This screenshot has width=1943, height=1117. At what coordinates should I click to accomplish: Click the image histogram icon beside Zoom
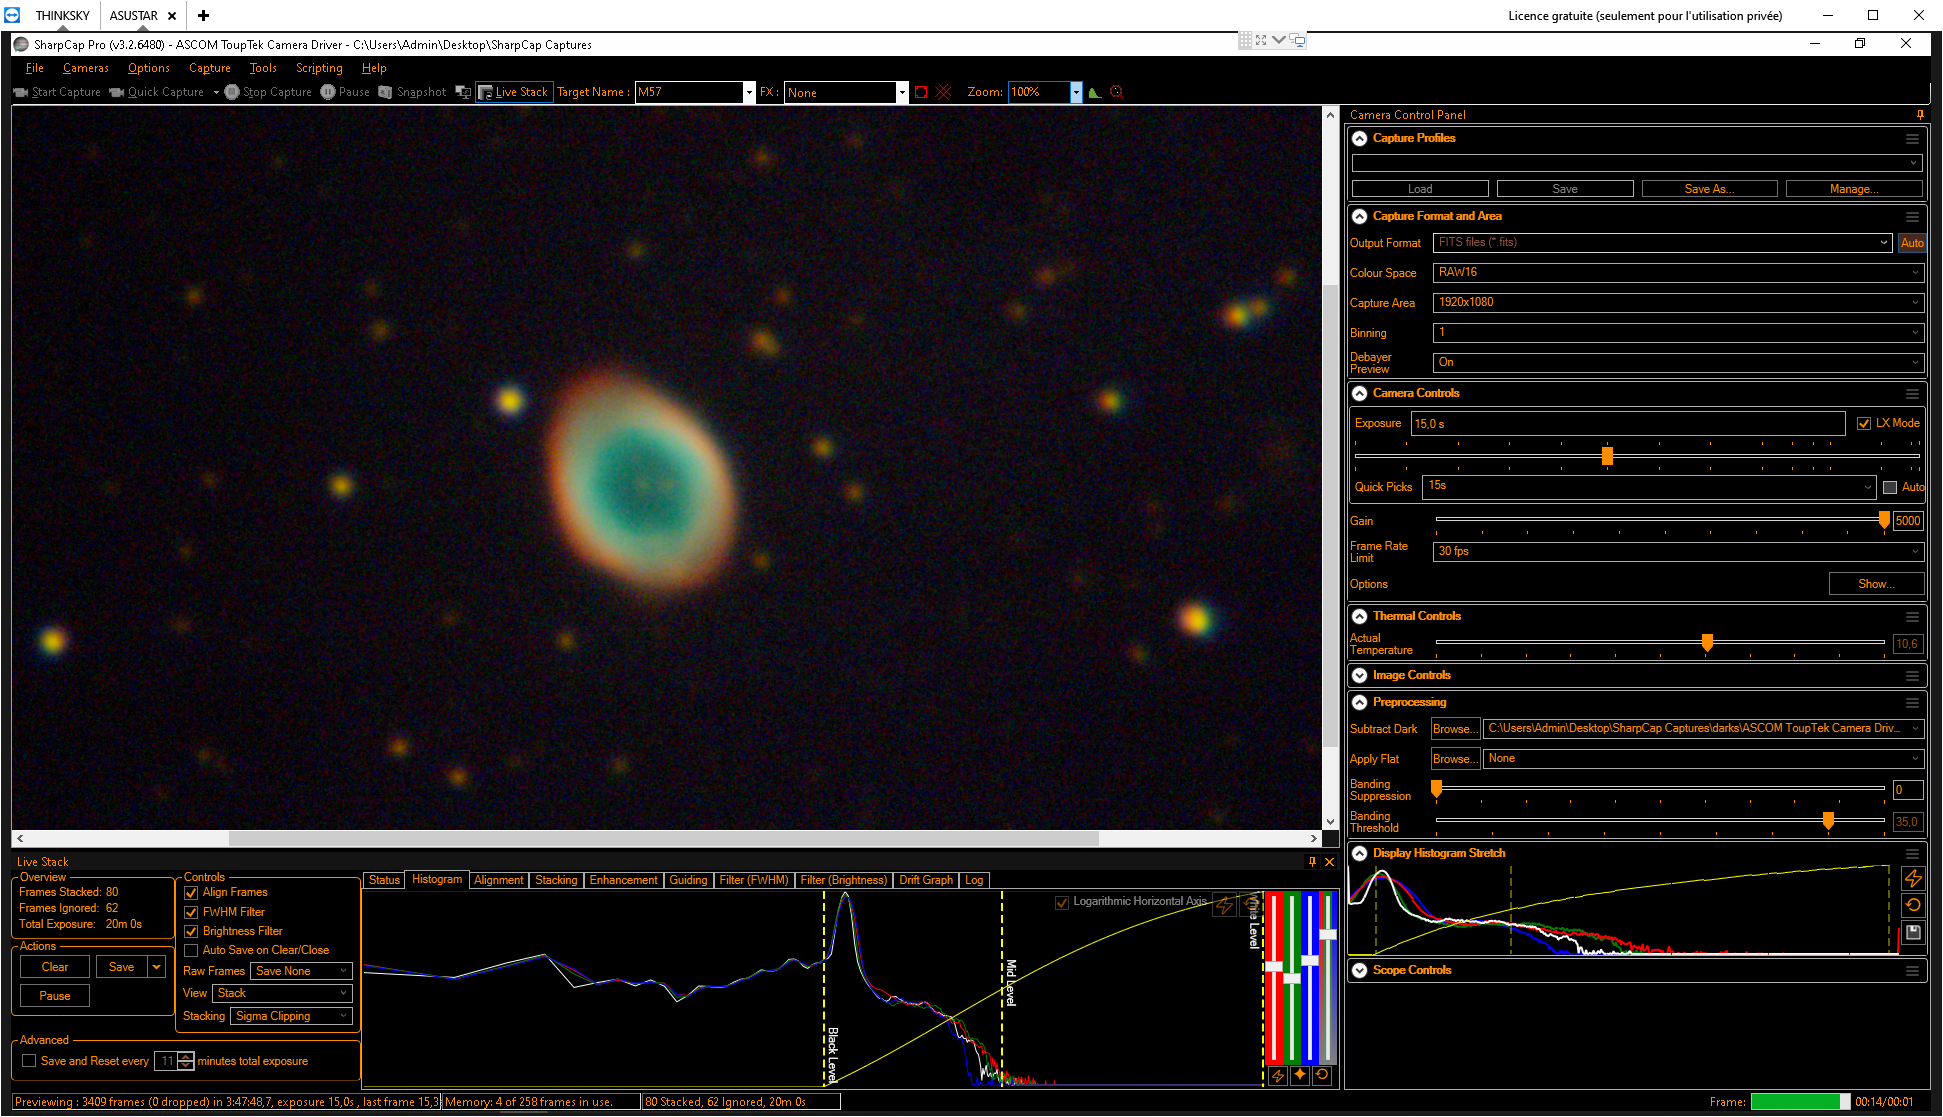click(1095, 92)
